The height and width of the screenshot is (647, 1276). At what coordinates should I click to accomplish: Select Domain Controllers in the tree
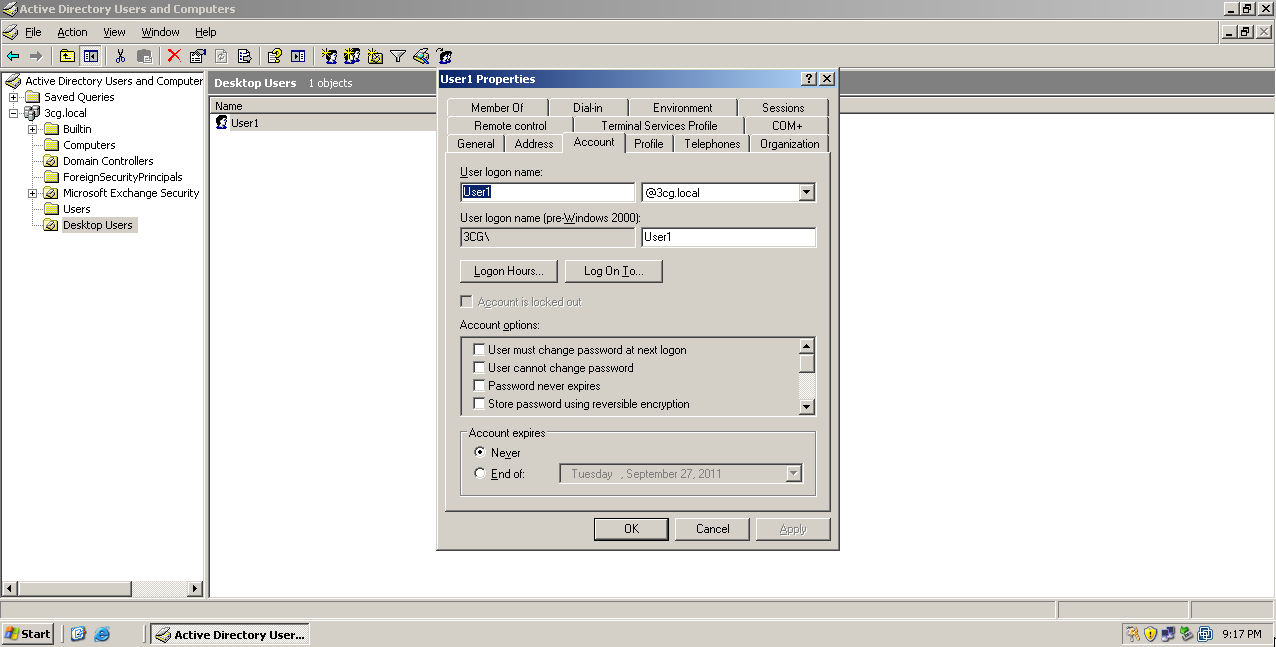pyautogui.click(x=108, y=161)
